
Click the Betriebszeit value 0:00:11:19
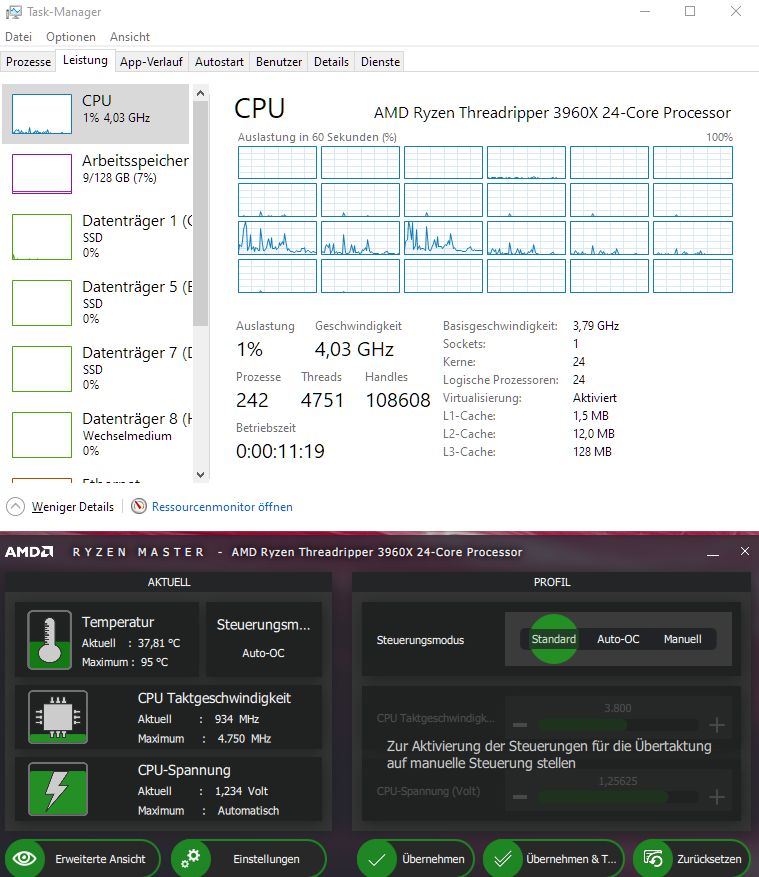point(280,451)
